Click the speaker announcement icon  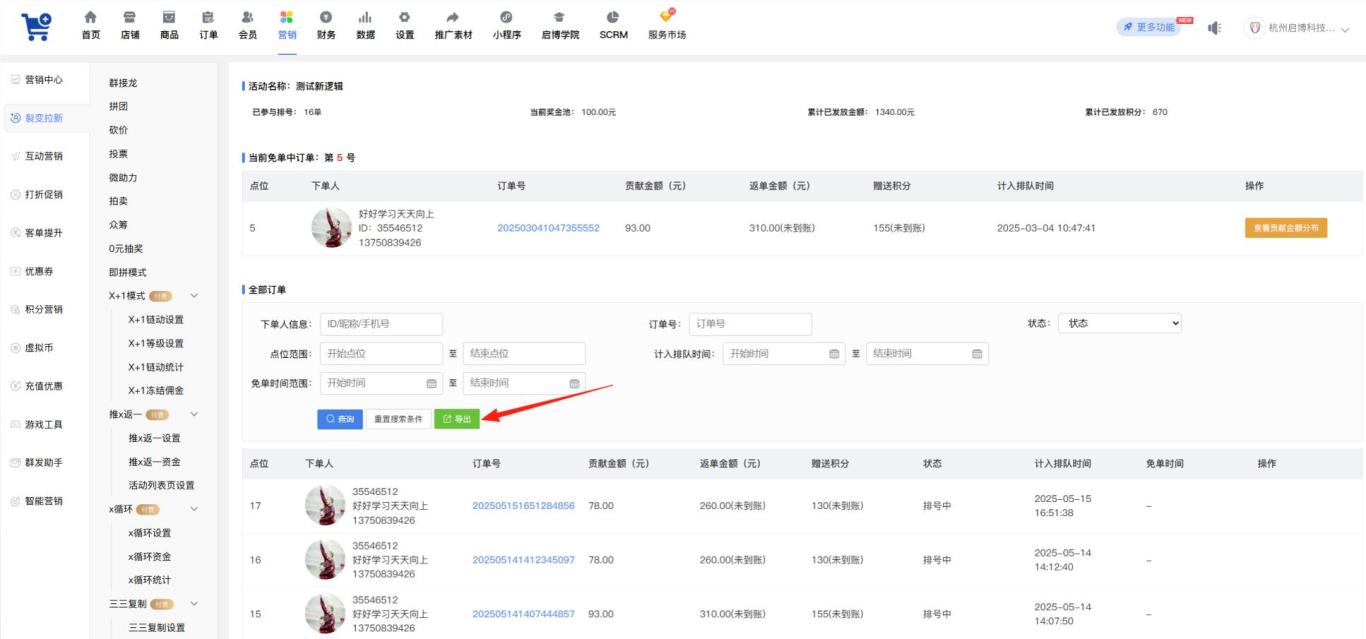tap(1215, 28)
